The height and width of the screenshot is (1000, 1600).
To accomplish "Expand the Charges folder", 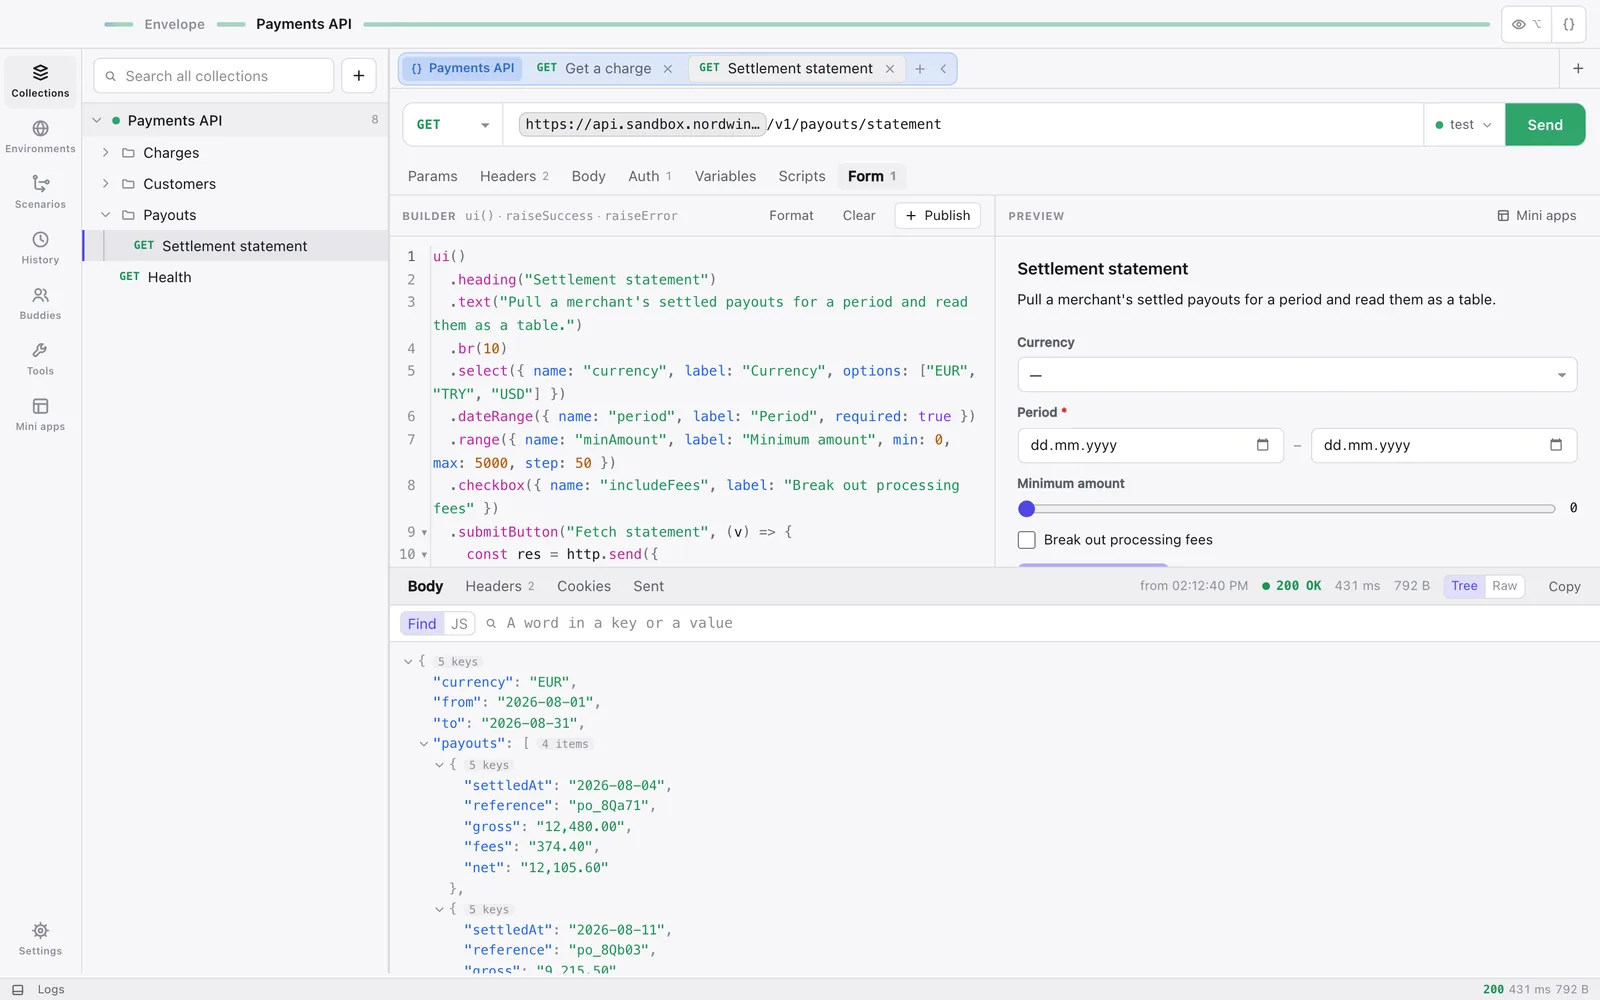I will [x=105, y=153].
